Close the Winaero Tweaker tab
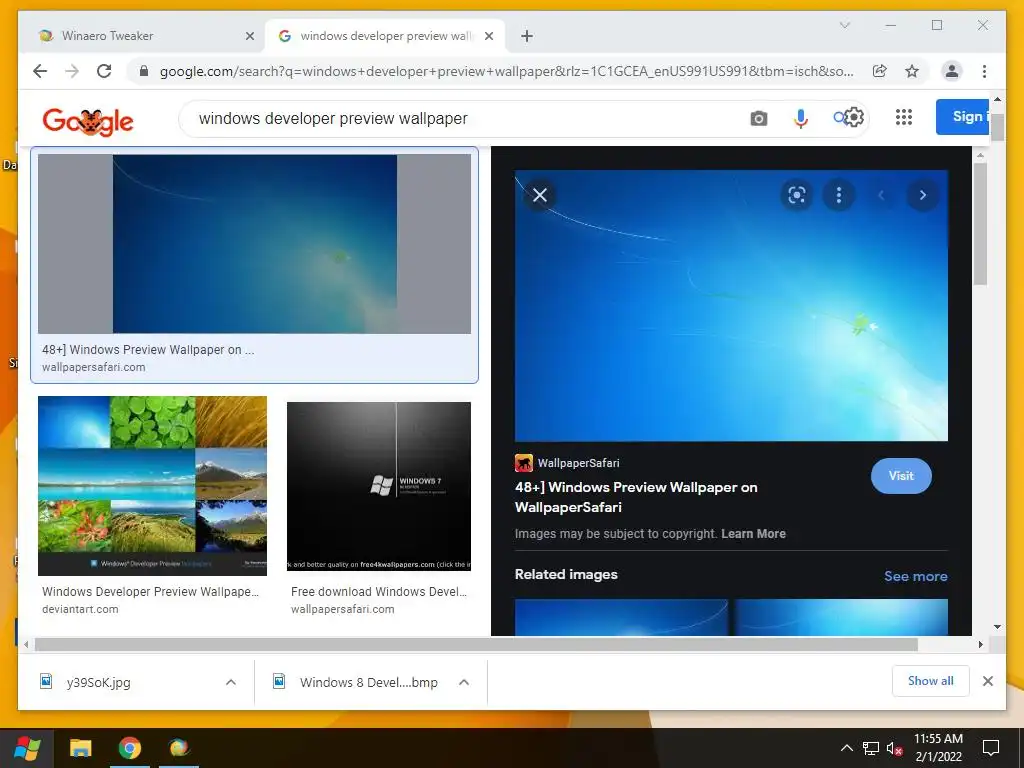Screen dimensions: 1024x768 point(249,36)
